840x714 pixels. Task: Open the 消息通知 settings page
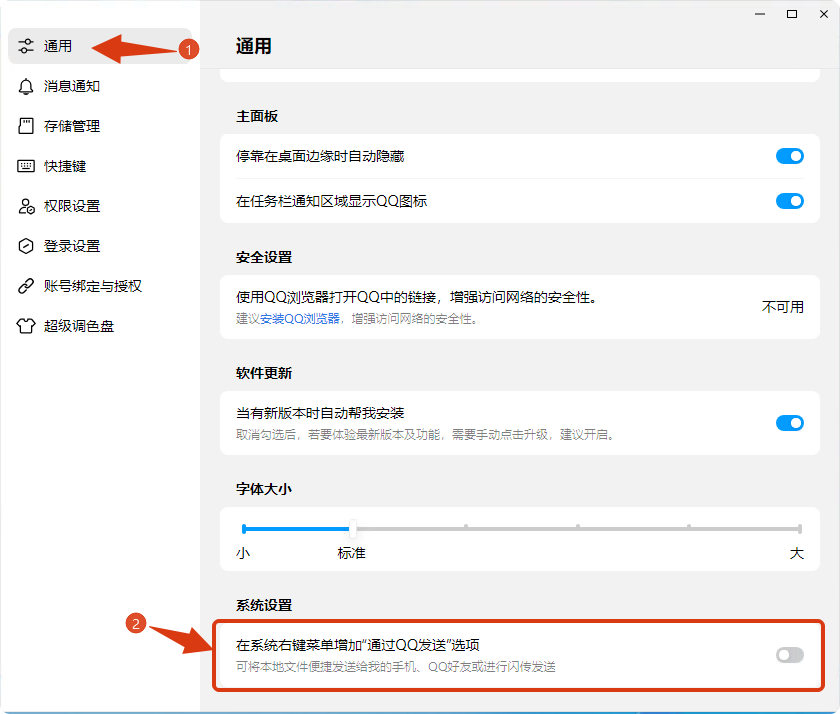coord(72,86)
